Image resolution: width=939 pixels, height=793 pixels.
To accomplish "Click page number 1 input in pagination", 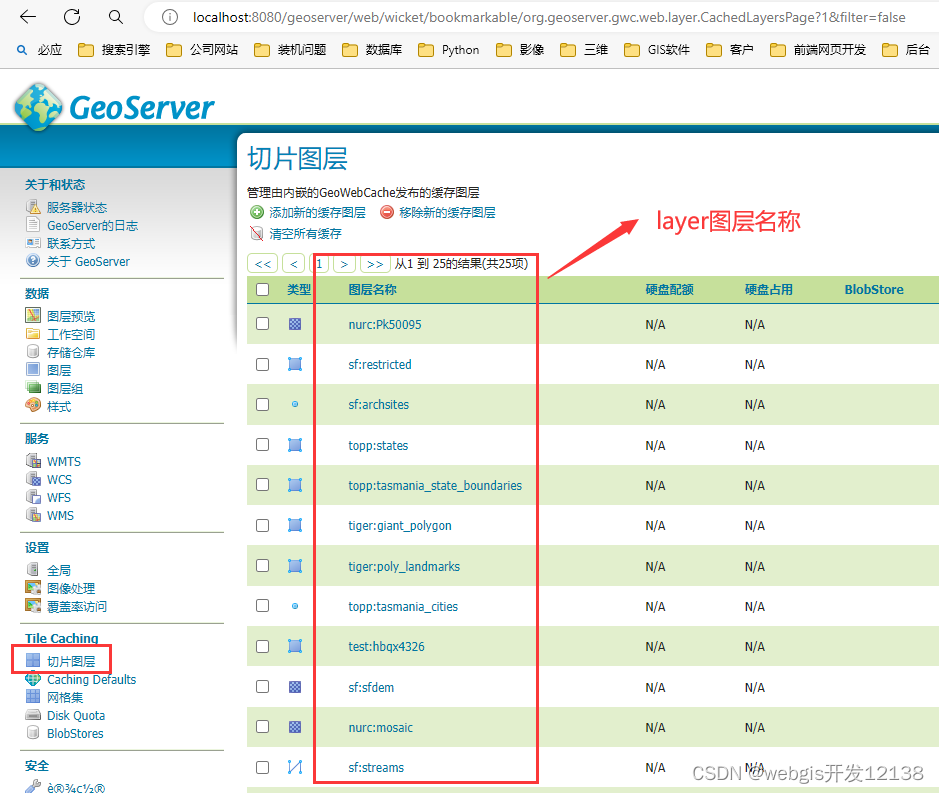I will 319,263.
